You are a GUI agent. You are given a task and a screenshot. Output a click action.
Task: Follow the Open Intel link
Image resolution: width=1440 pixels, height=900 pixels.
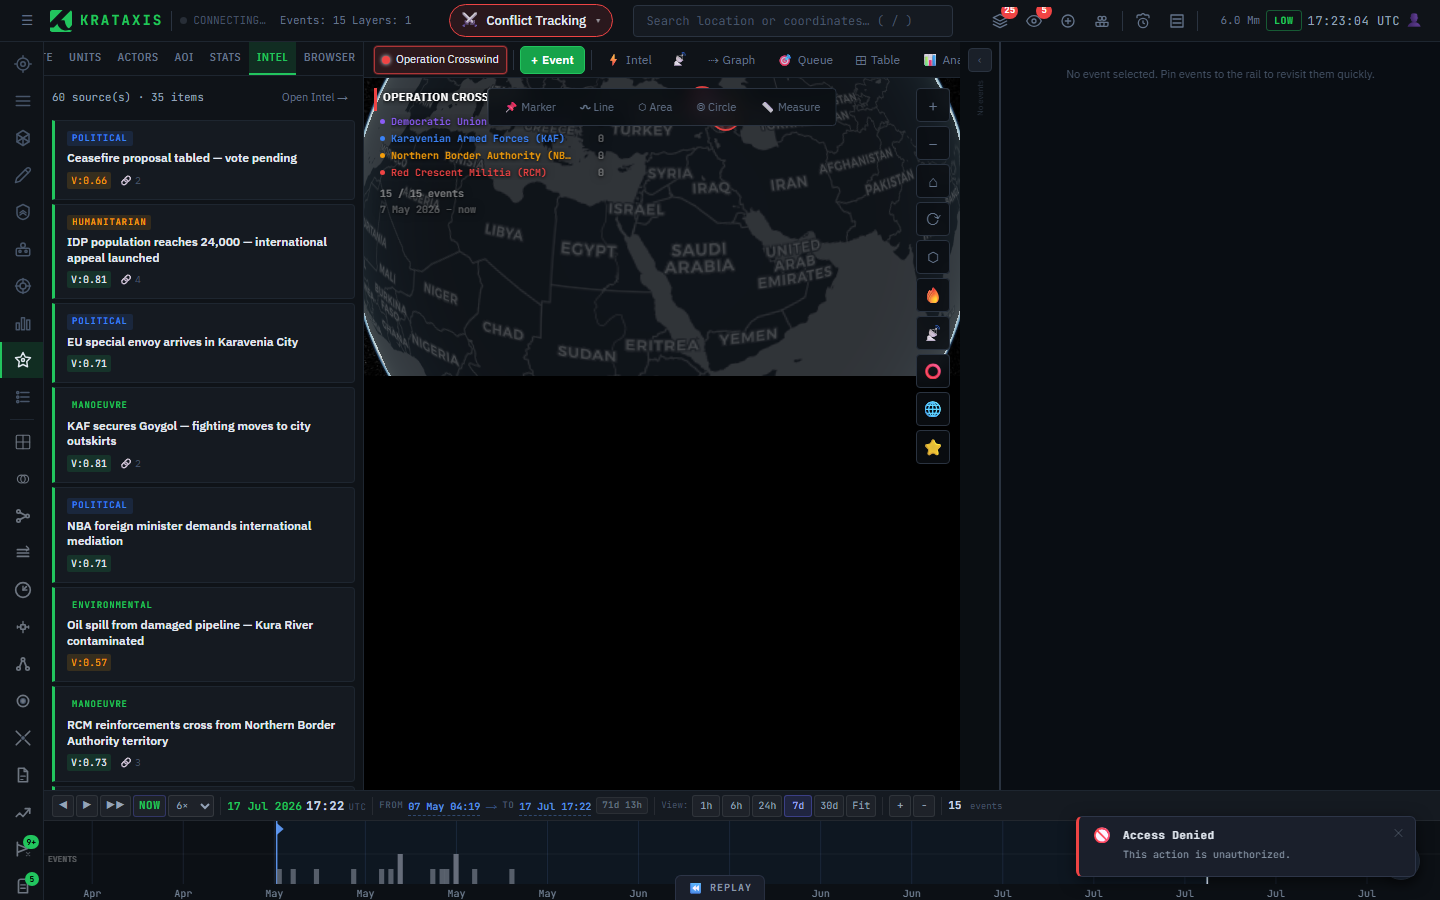pos(315,97)
